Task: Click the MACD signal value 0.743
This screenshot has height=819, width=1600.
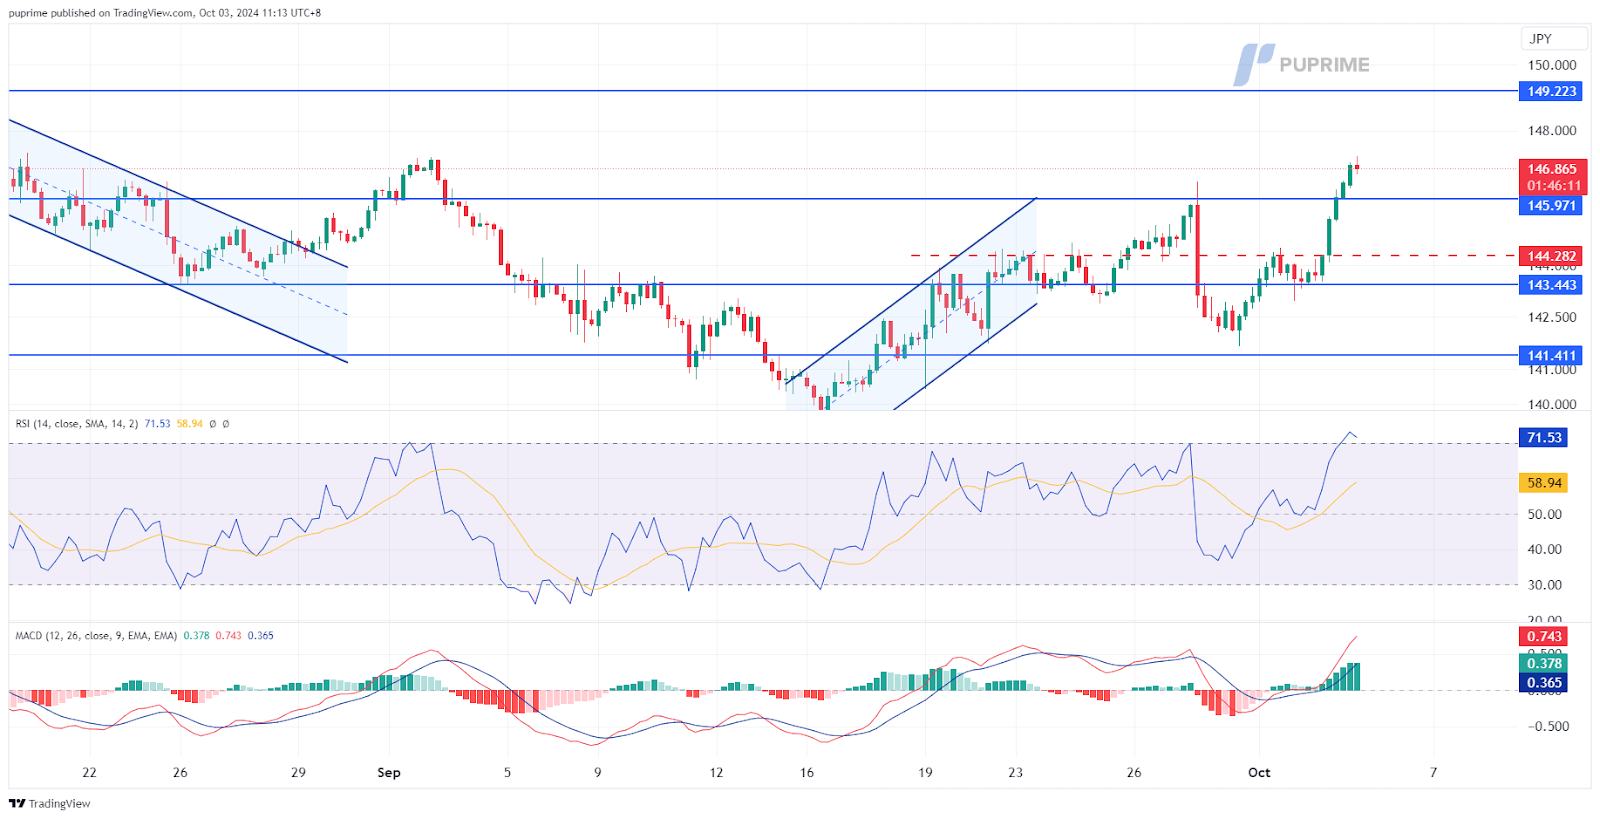Action: point(1544,636)
